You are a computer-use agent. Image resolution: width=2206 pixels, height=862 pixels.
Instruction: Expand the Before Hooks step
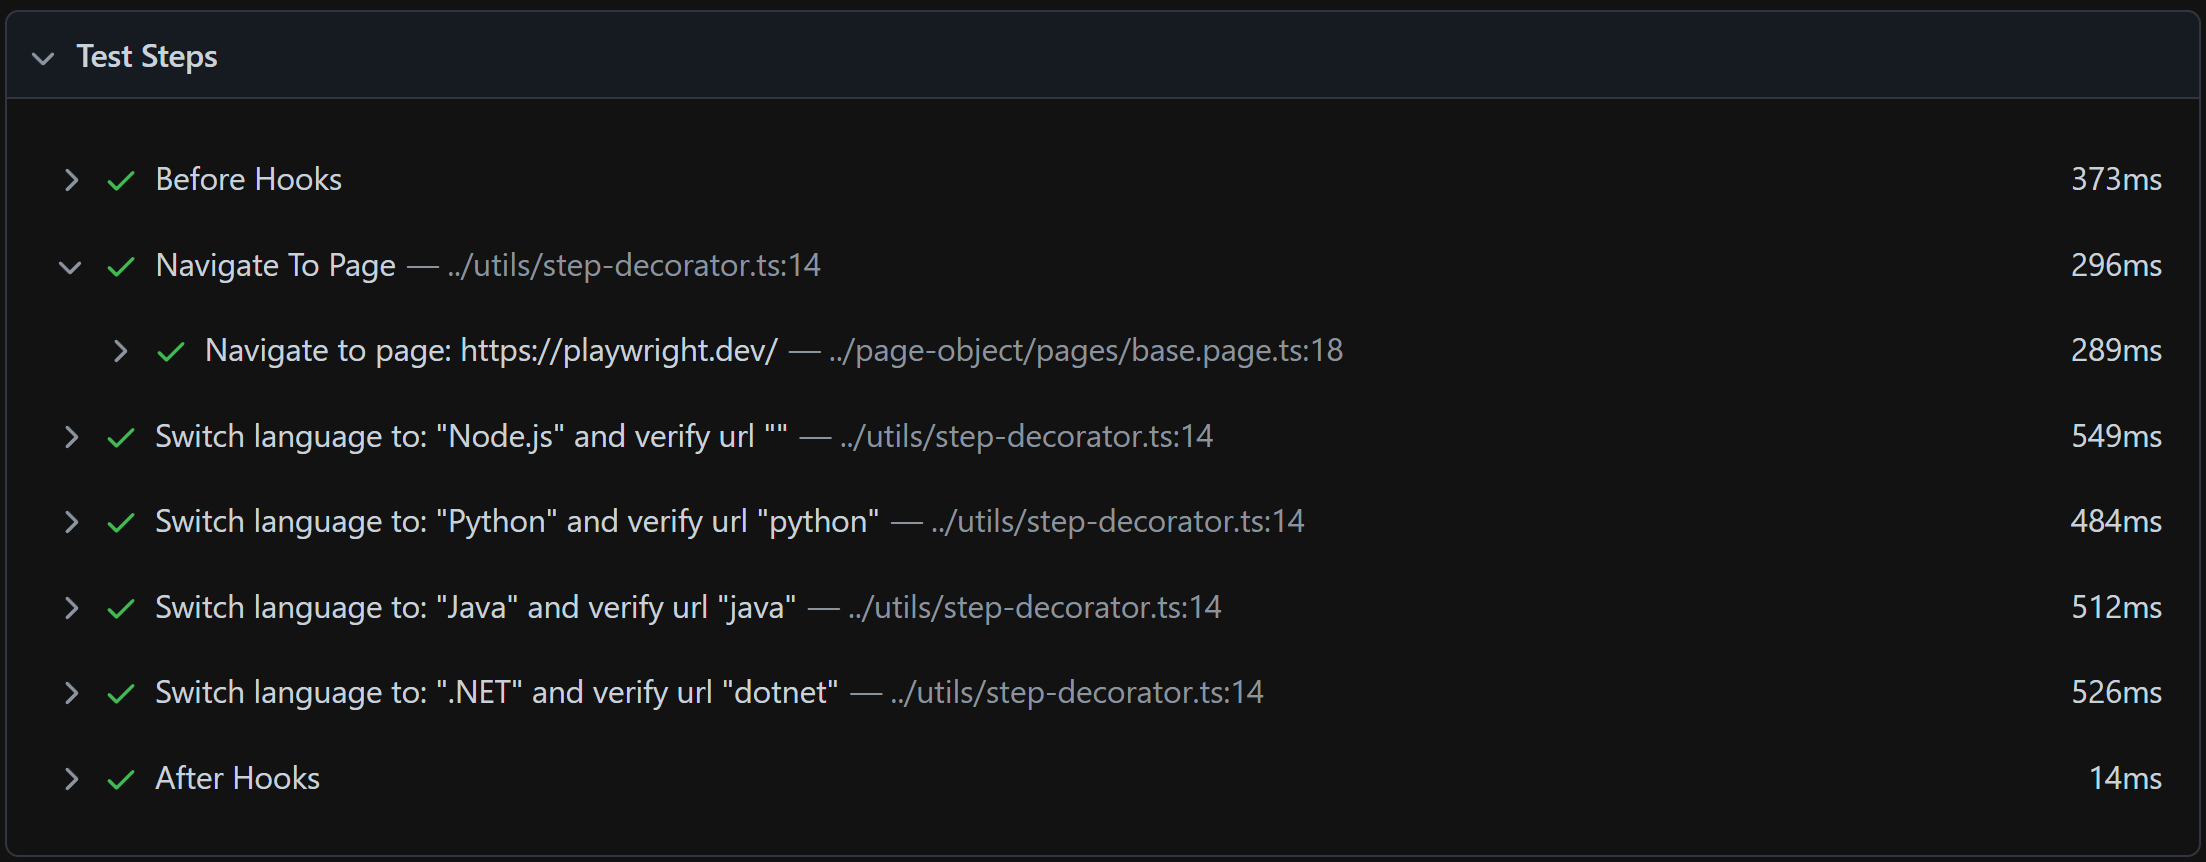point(71,180)
